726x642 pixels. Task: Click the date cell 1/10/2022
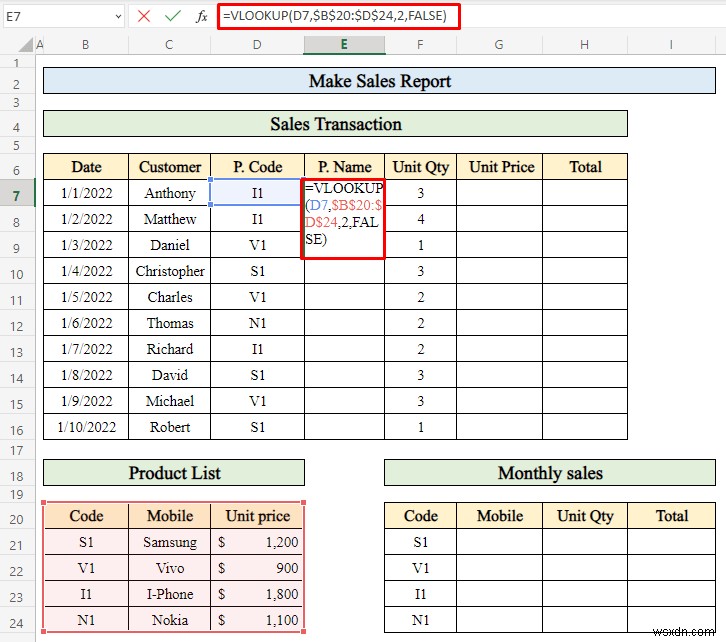[x=86, y=427]
